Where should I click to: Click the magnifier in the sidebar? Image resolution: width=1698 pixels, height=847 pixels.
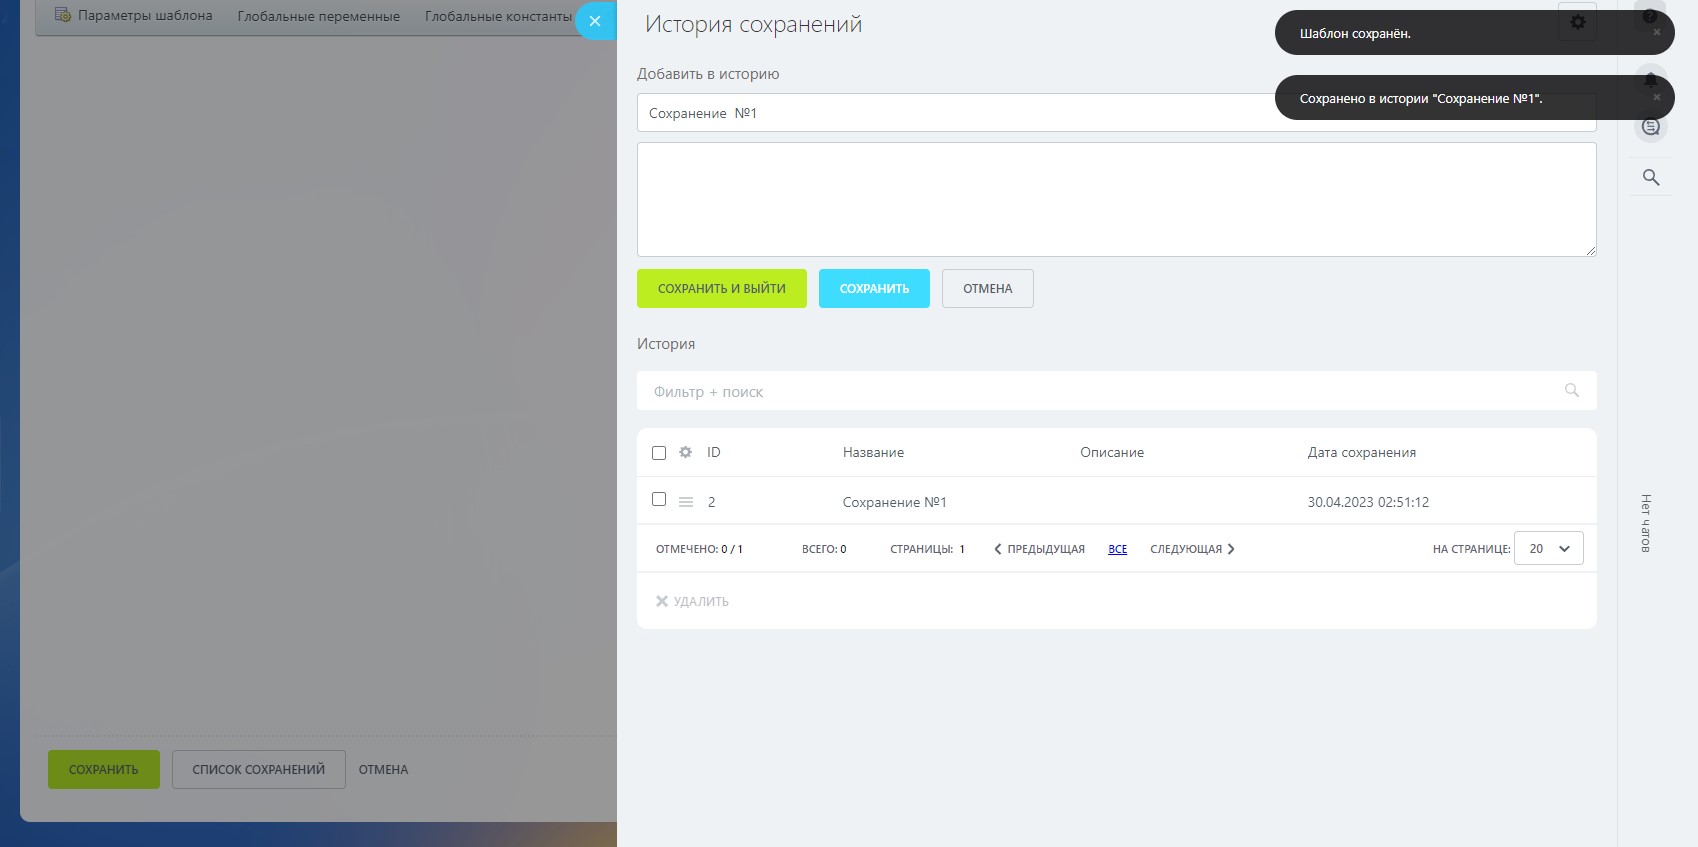tap(1651, 177)
